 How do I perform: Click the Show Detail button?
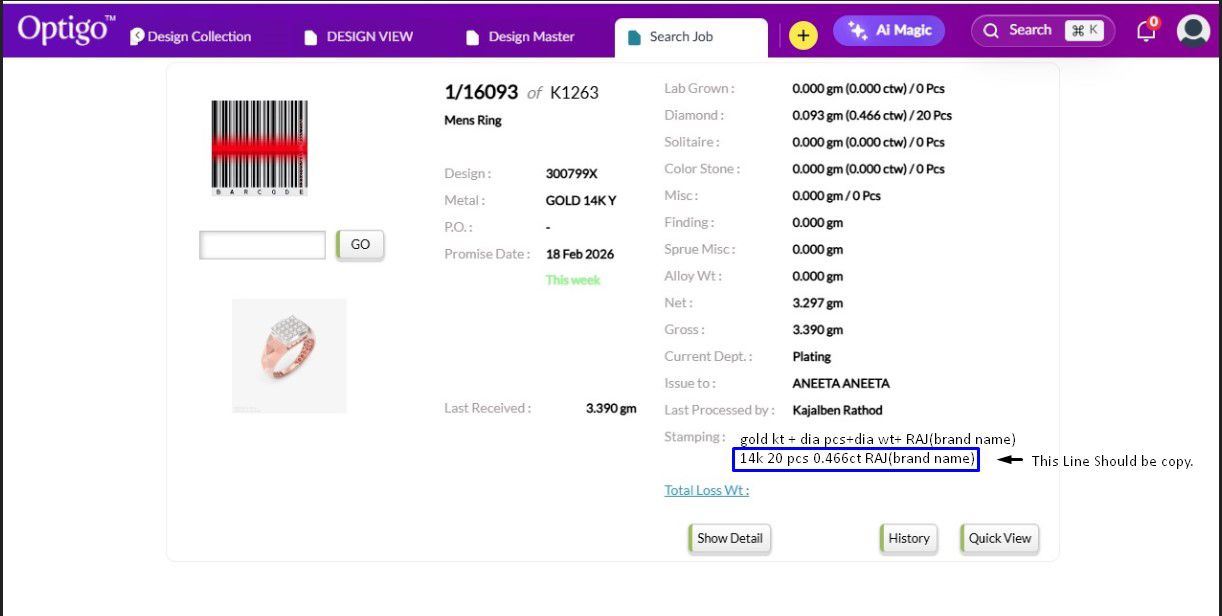click(729, 538)
